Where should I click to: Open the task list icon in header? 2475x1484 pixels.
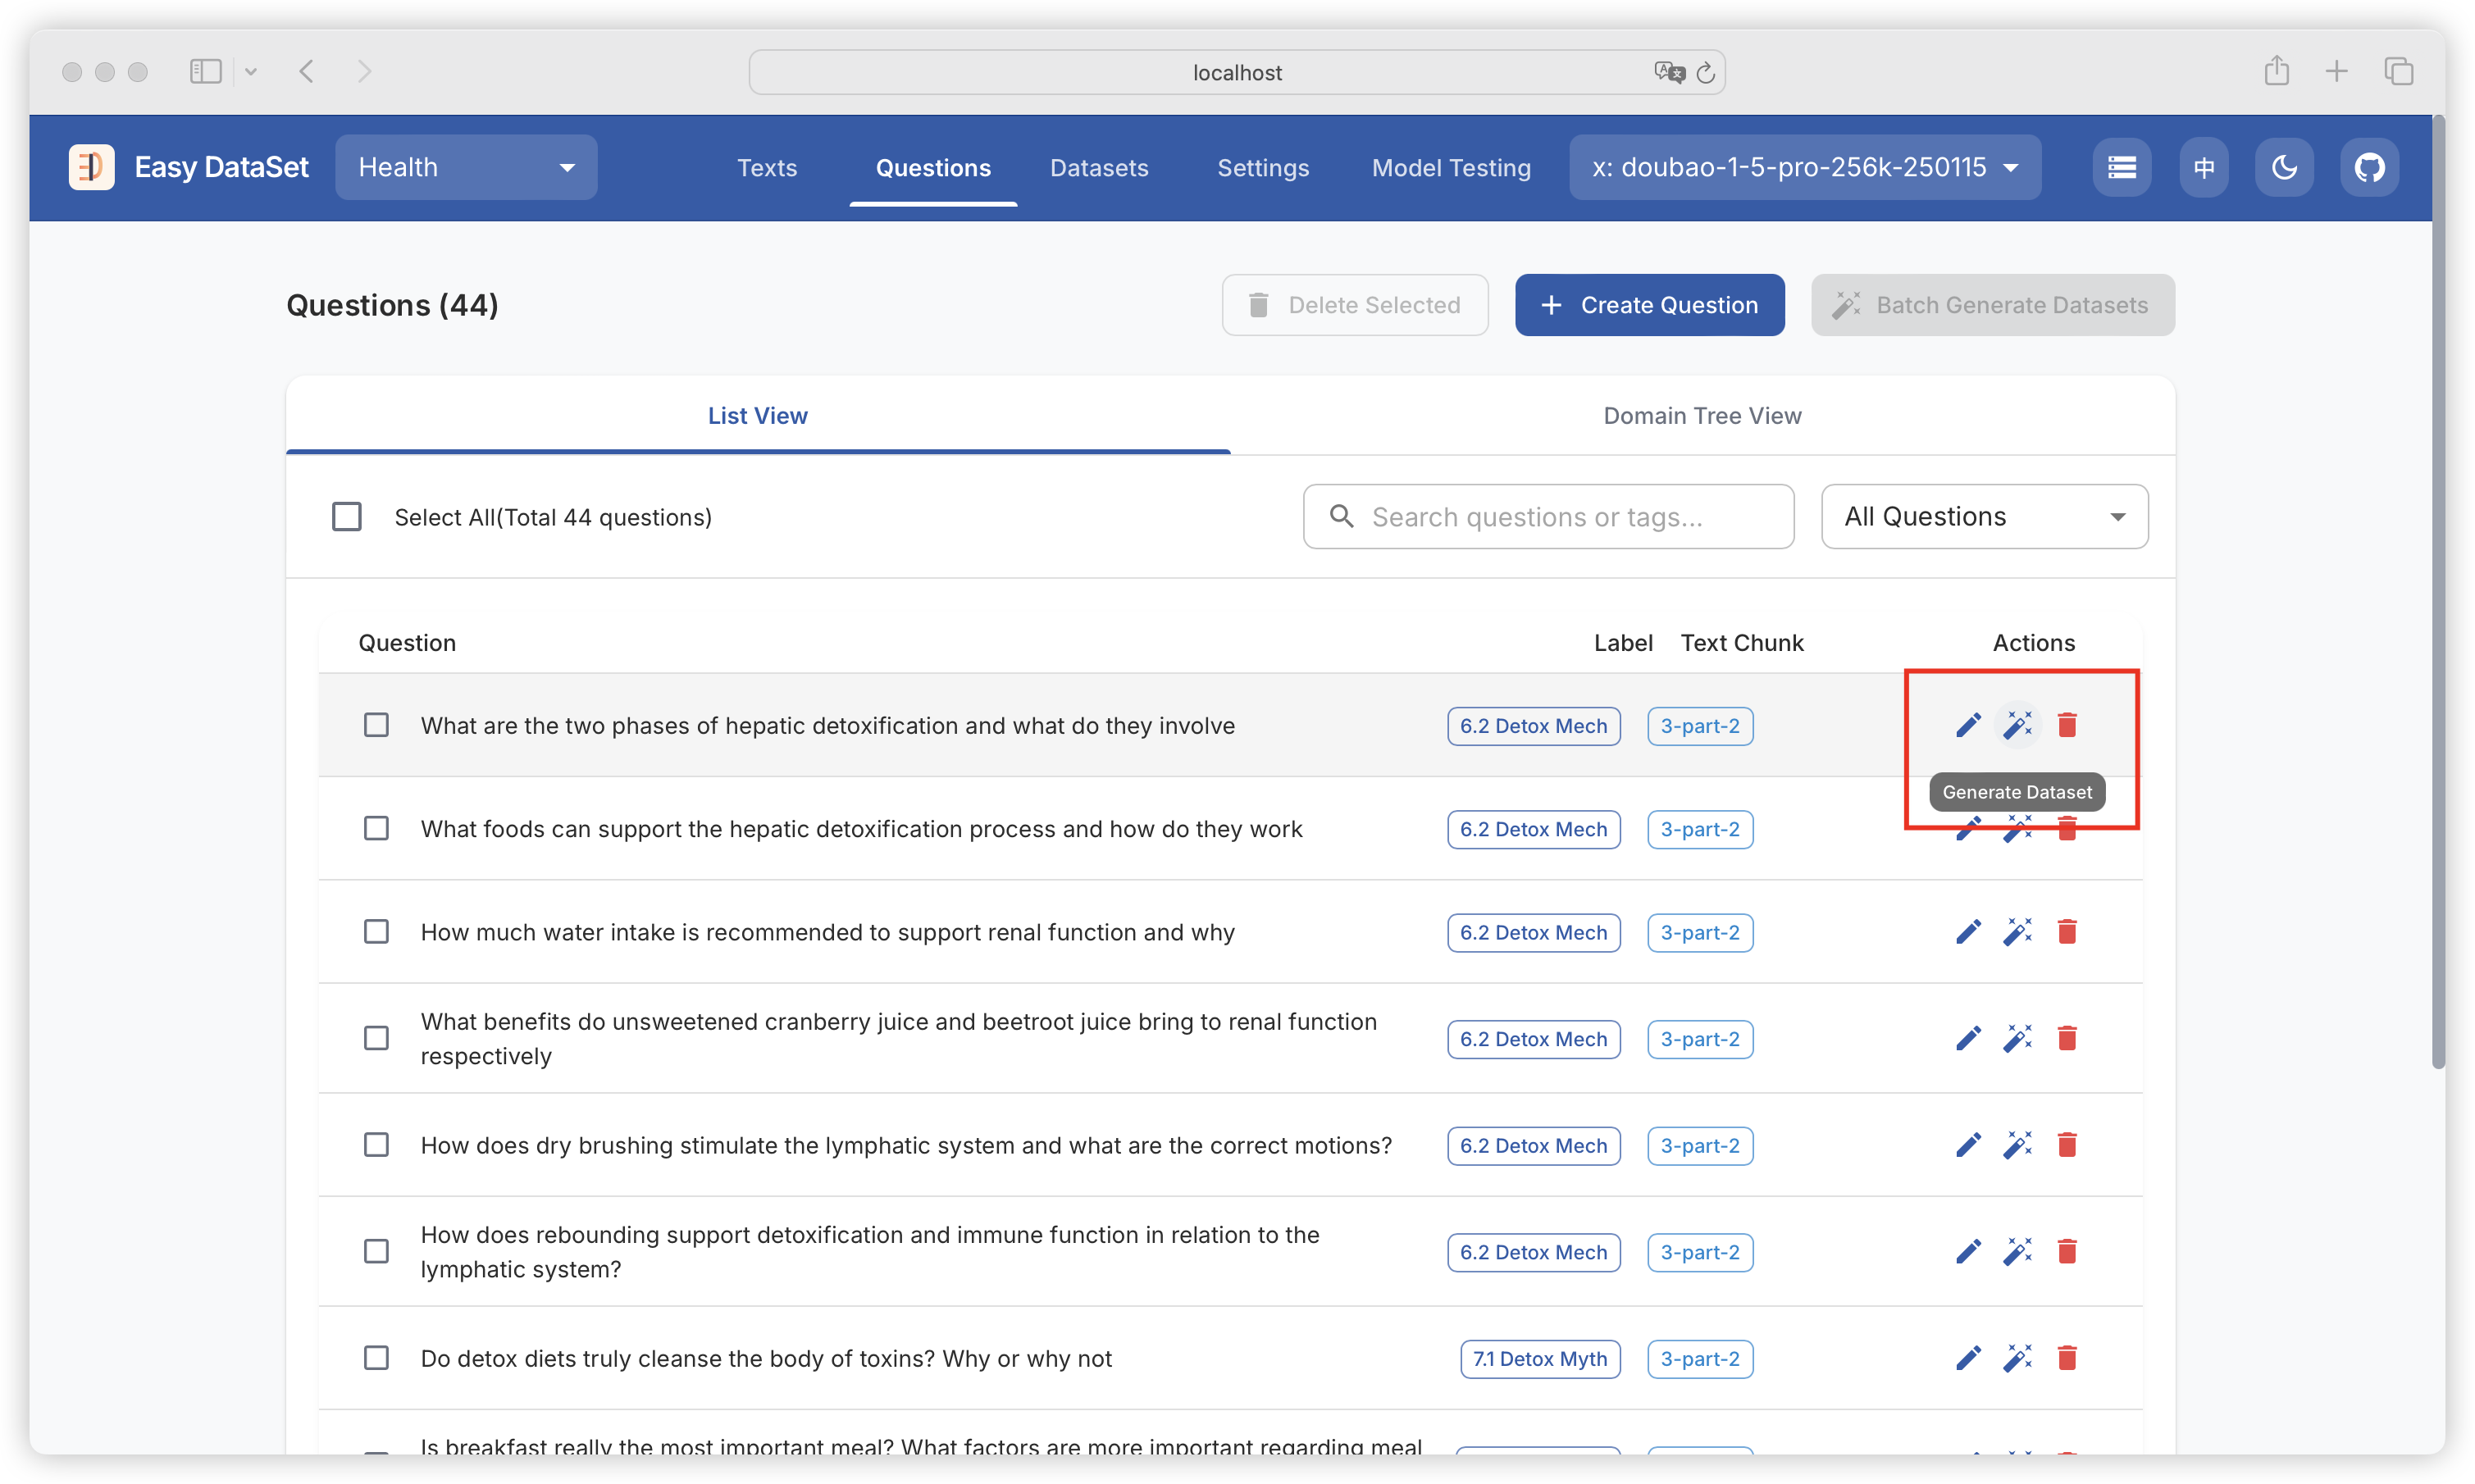2121,167
